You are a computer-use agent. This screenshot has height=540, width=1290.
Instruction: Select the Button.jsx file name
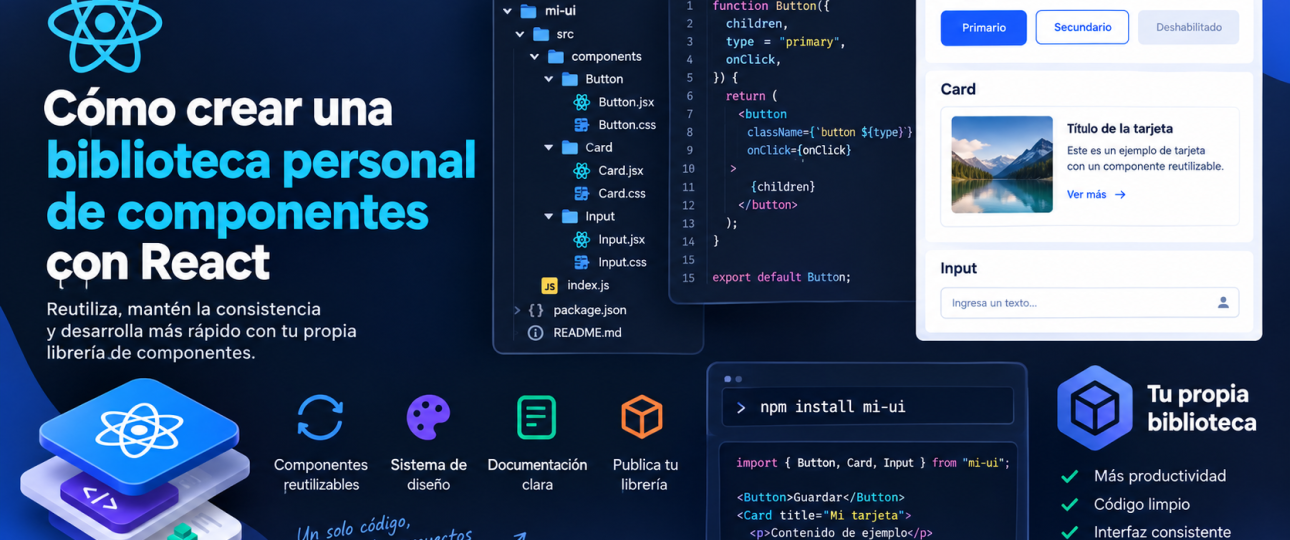click(x=626, y=102)
